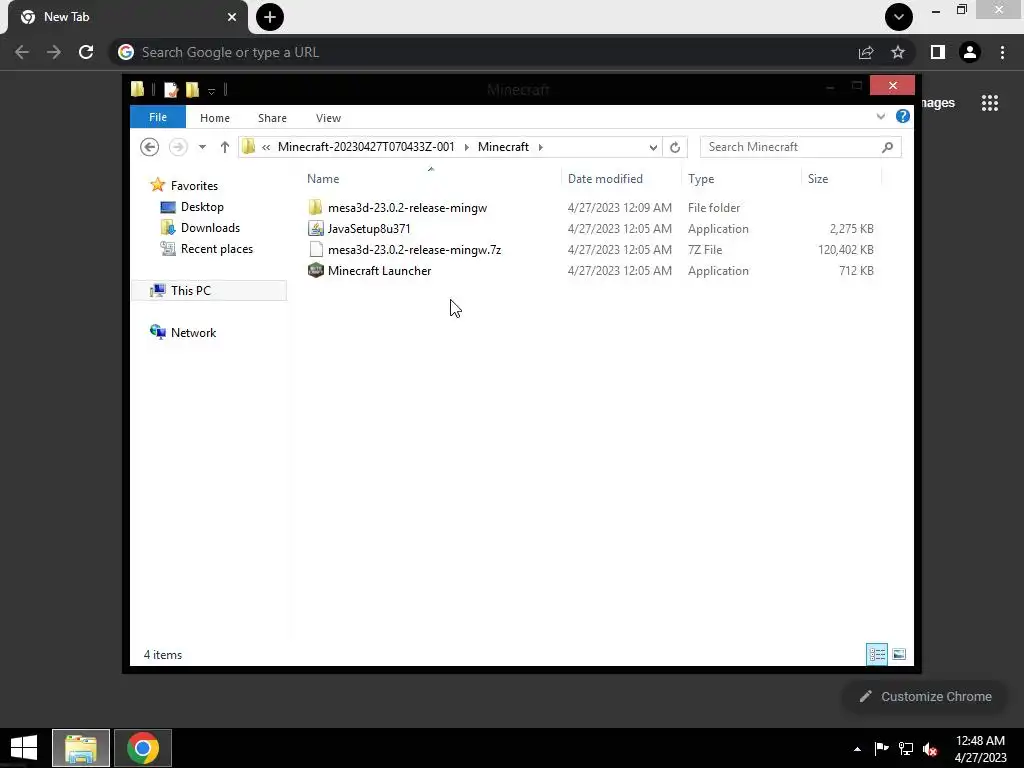Screen dimensions: 1024x768
Task: Open the Google apps grid in Chrome
Action: click(989, 103)
